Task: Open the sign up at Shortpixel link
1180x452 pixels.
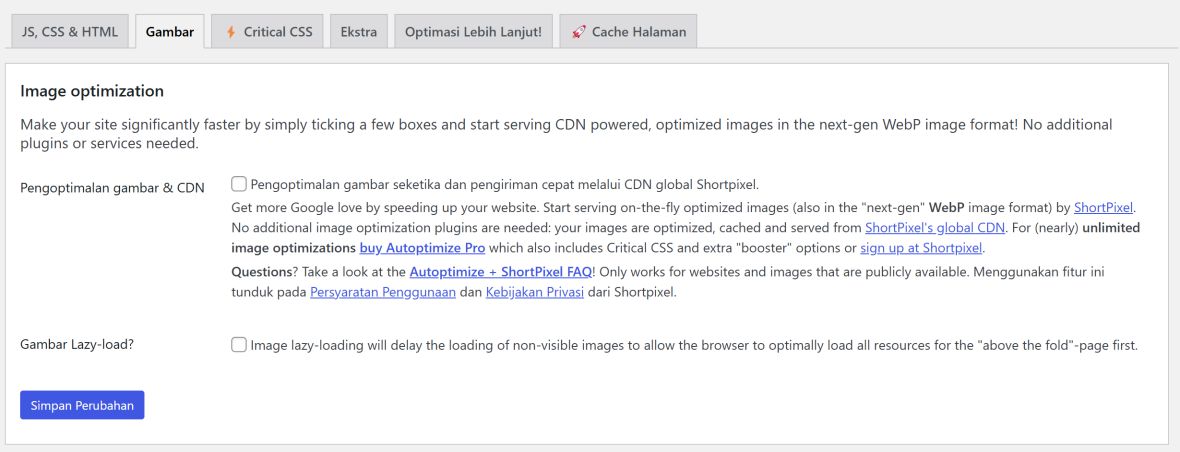Action: (921, 248)
